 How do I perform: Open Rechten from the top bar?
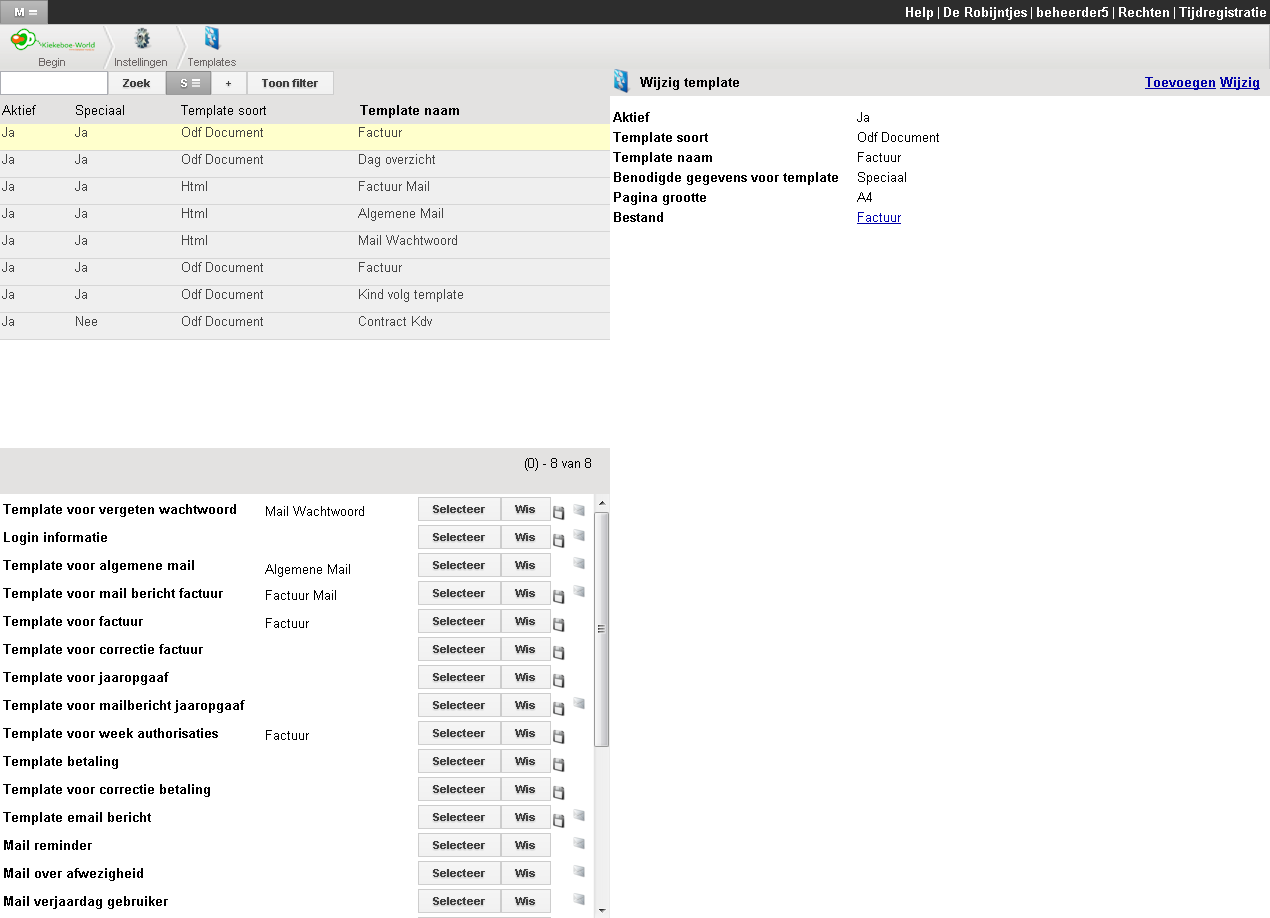(1144, 12)
